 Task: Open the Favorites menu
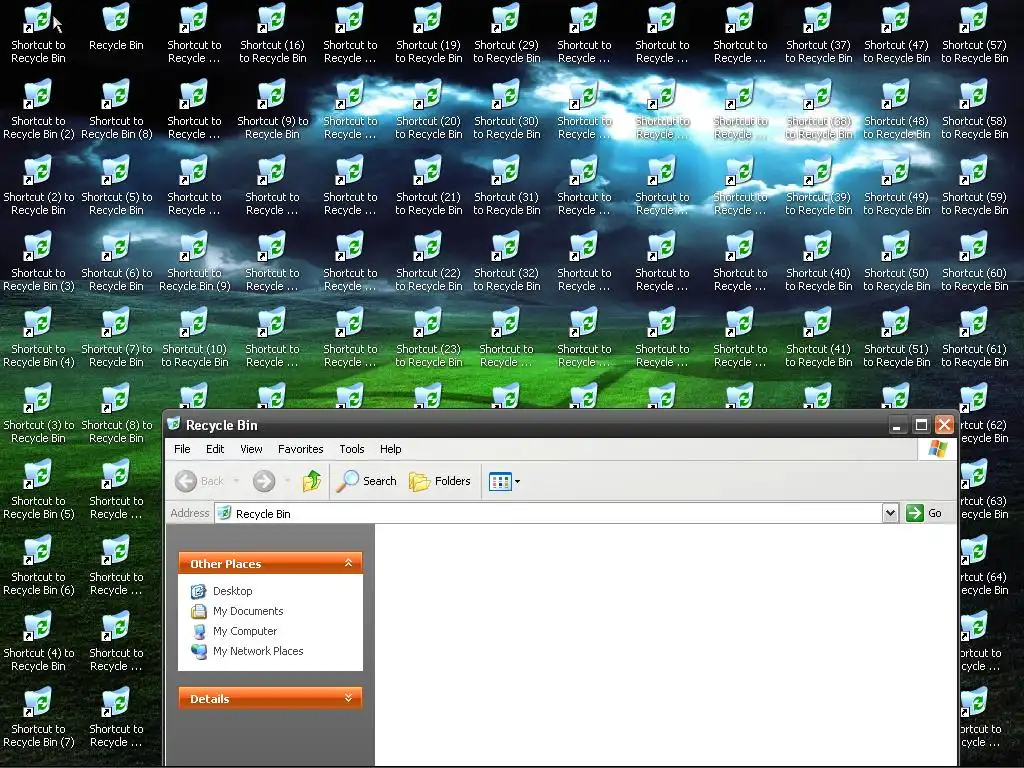pyautogui.click(x=300, y=449)
